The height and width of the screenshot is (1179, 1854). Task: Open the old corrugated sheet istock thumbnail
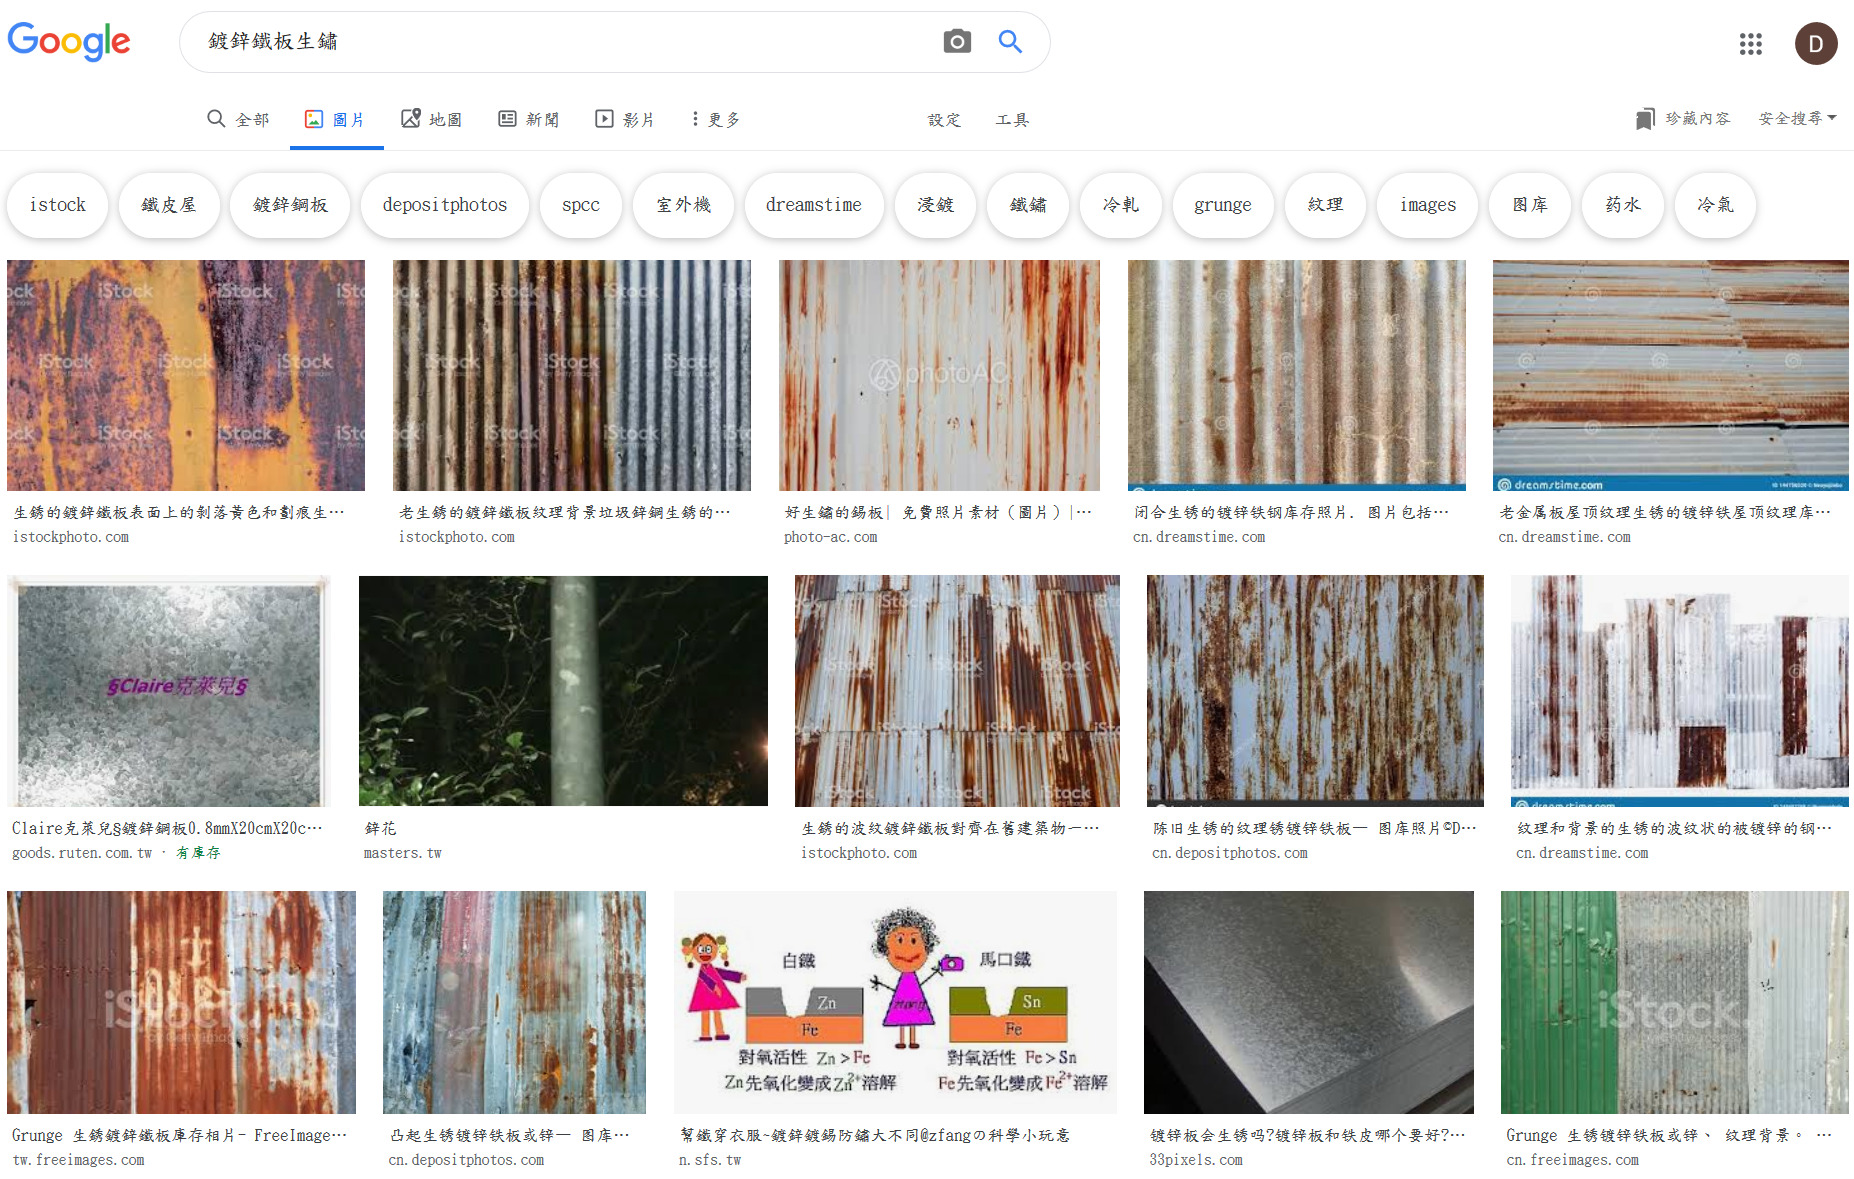tap(572, 376)
